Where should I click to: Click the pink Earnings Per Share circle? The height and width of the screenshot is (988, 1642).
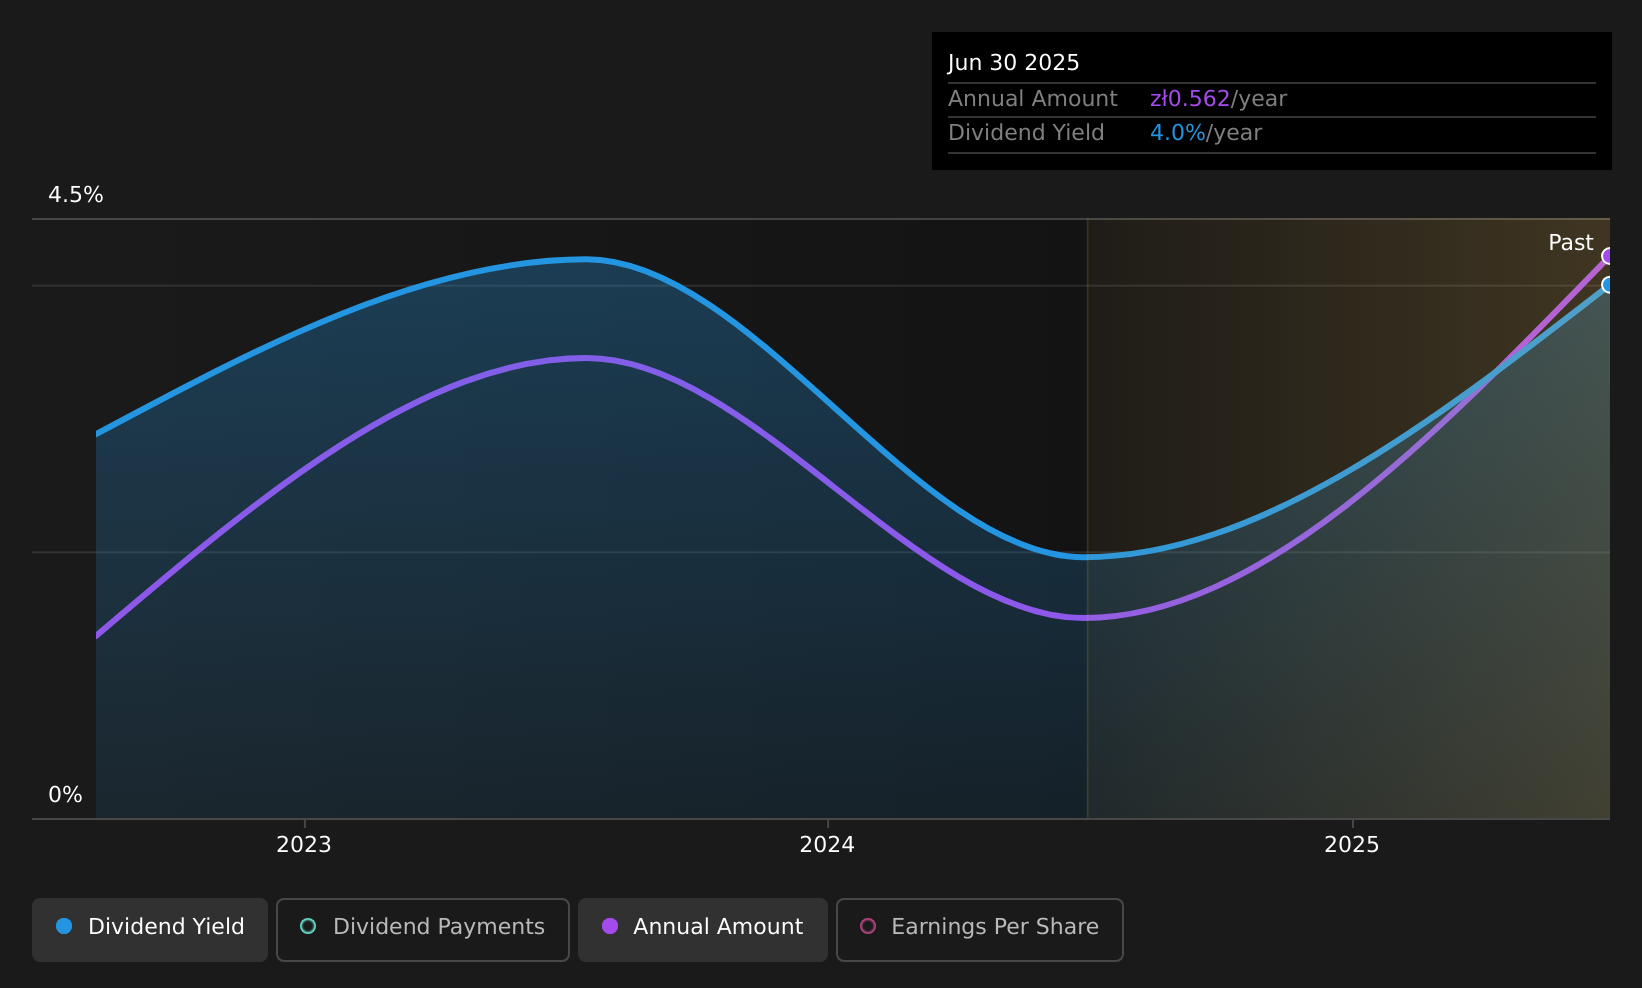[868, 926]
